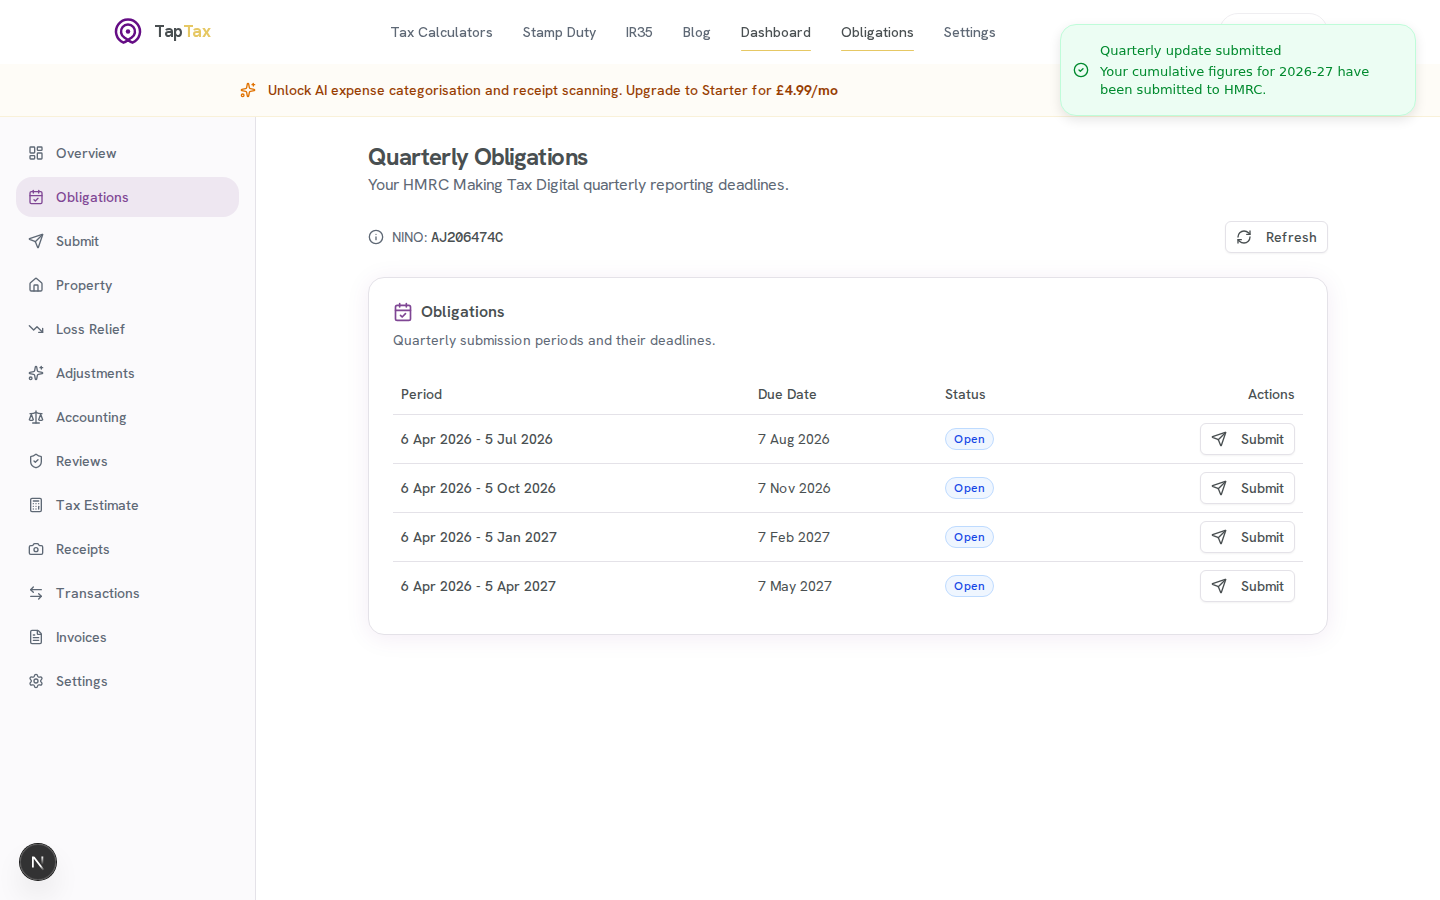Click period '6 Apr 2026 - 5 Apr 2027'
1440x900 pixels.
(478, 586)
